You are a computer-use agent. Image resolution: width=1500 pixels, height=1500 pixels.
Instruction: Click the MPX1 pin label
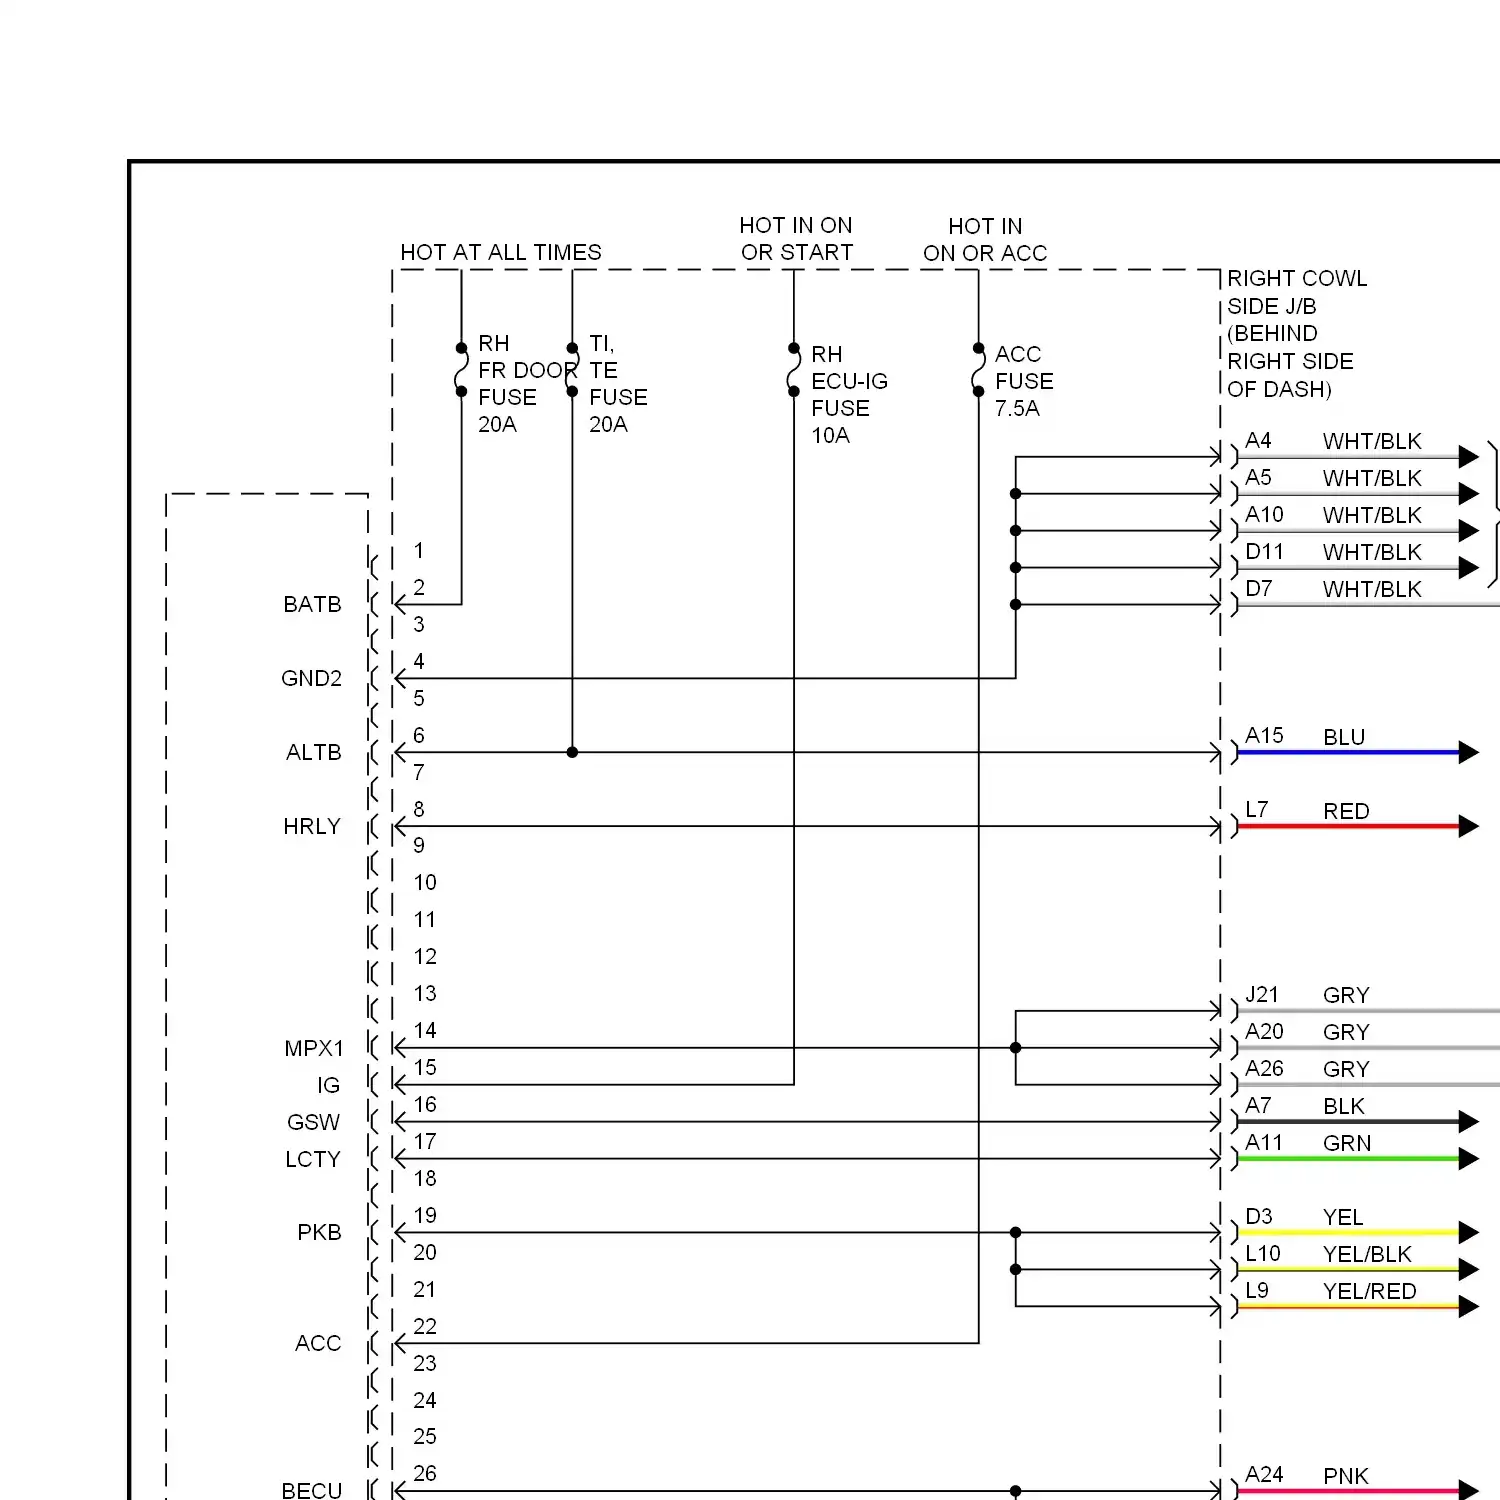[x=314, y=1048]
